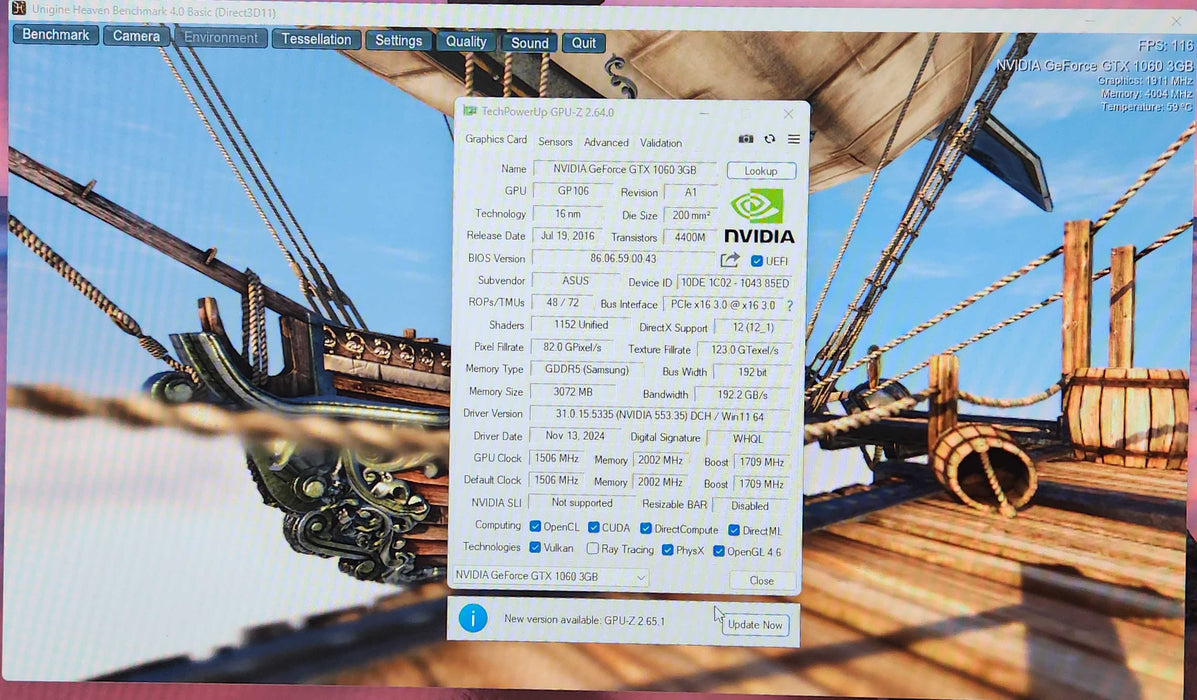Click the GPU value "GP106"
1197x700 pixels.
(573, 191)
